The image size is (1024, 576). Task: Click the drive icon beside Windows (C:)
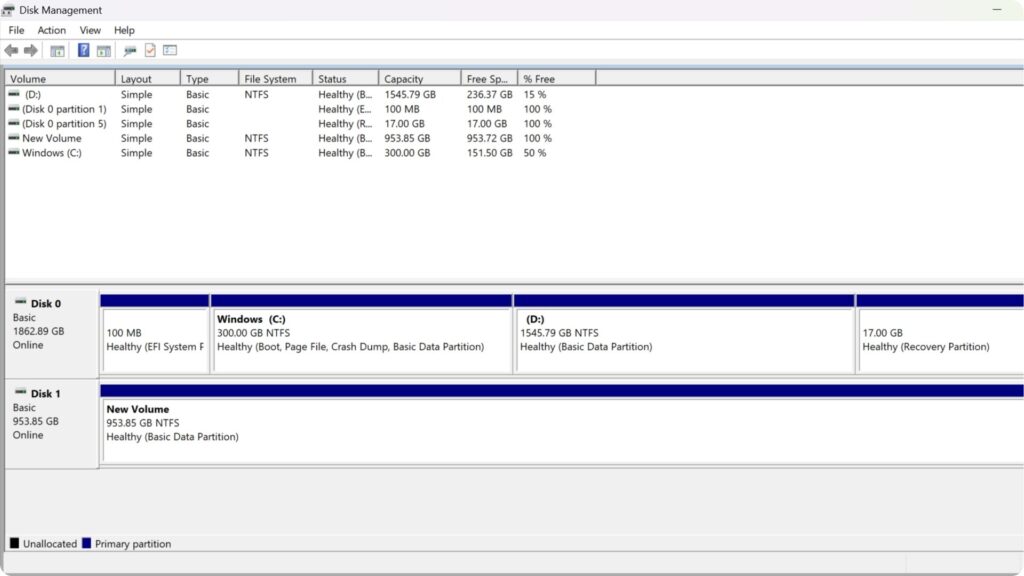[x=14, y=152]
